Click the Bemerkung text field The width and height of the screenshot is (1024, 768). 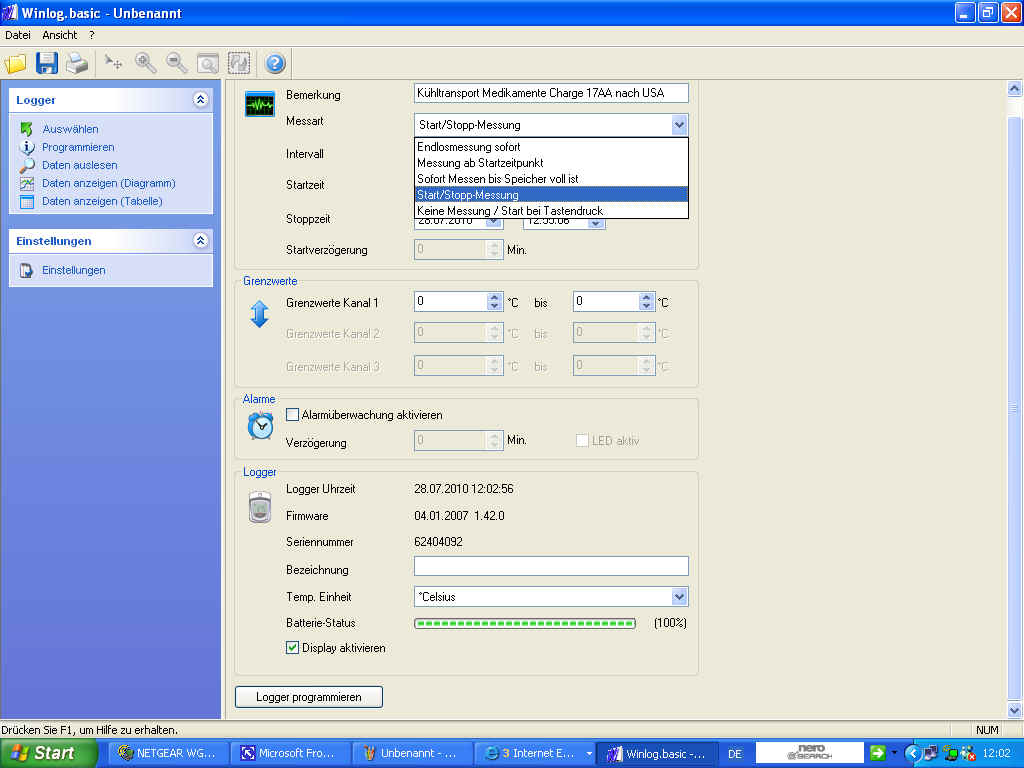(x=551, y=93)
